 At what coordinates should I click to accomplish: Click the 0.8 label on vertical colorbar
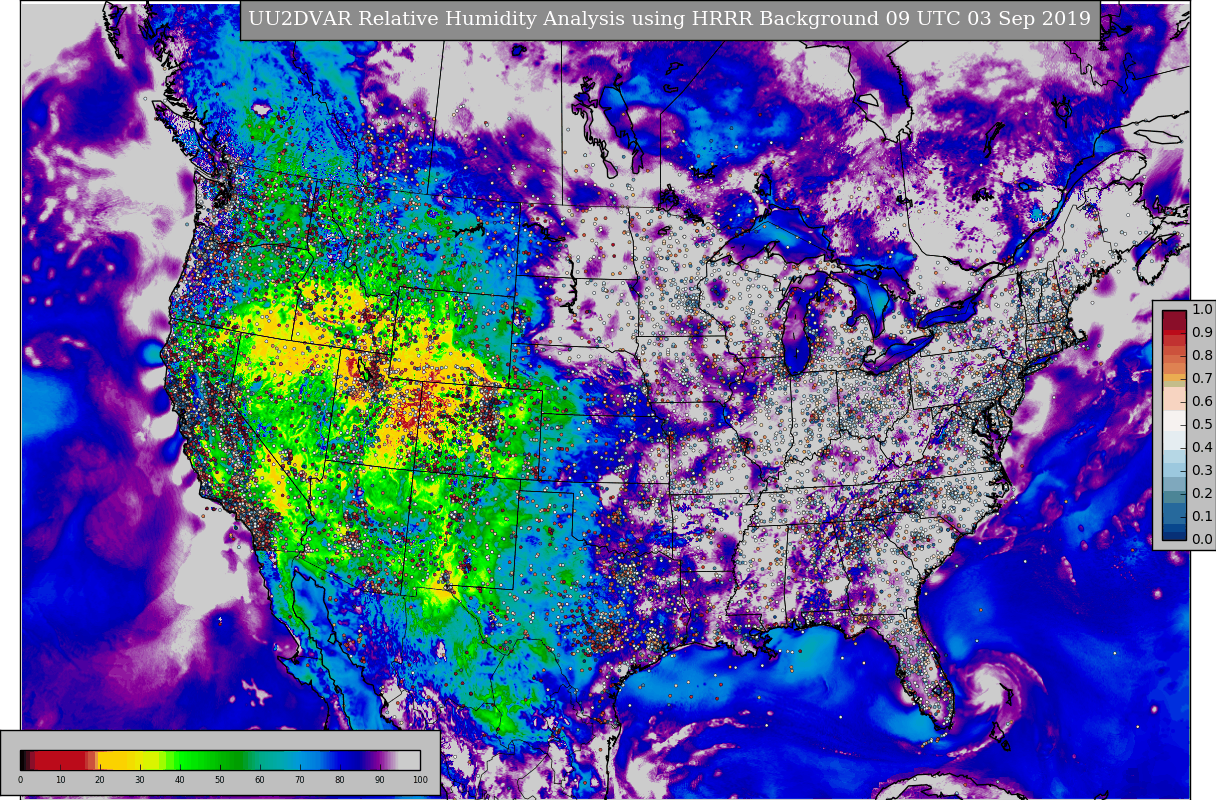pyautogui.click(x=1202, y=356)
